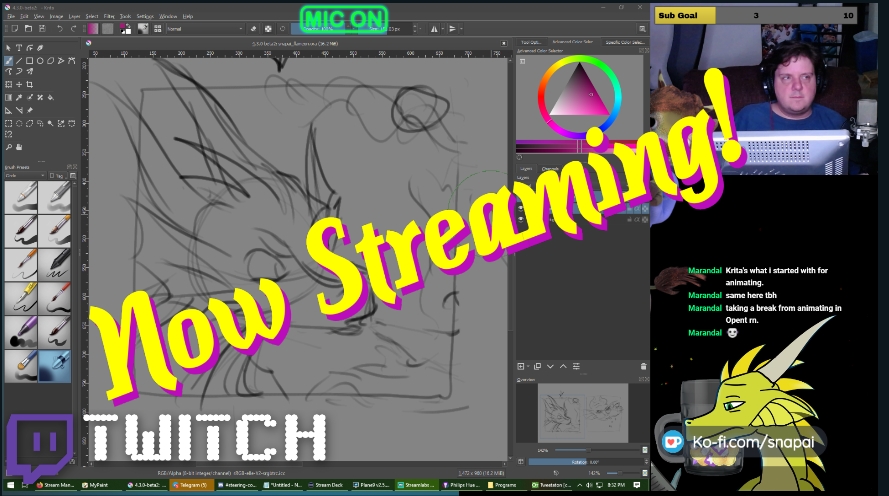
Task: Select the Gradient tool in toolbox
Action: (9, 97)
